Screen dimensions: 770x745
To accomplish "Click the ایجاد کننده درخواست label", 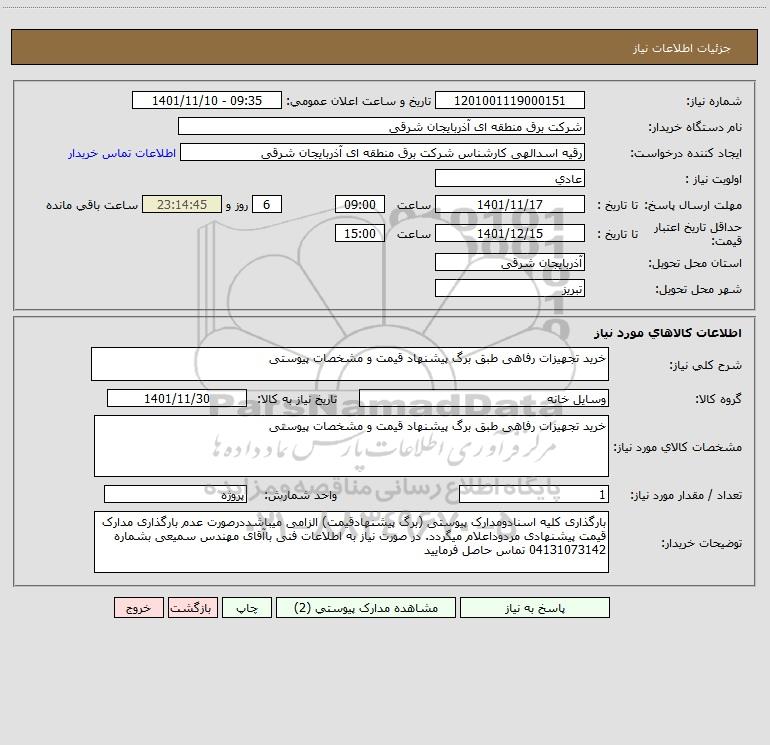I will (x=686, y=153).
